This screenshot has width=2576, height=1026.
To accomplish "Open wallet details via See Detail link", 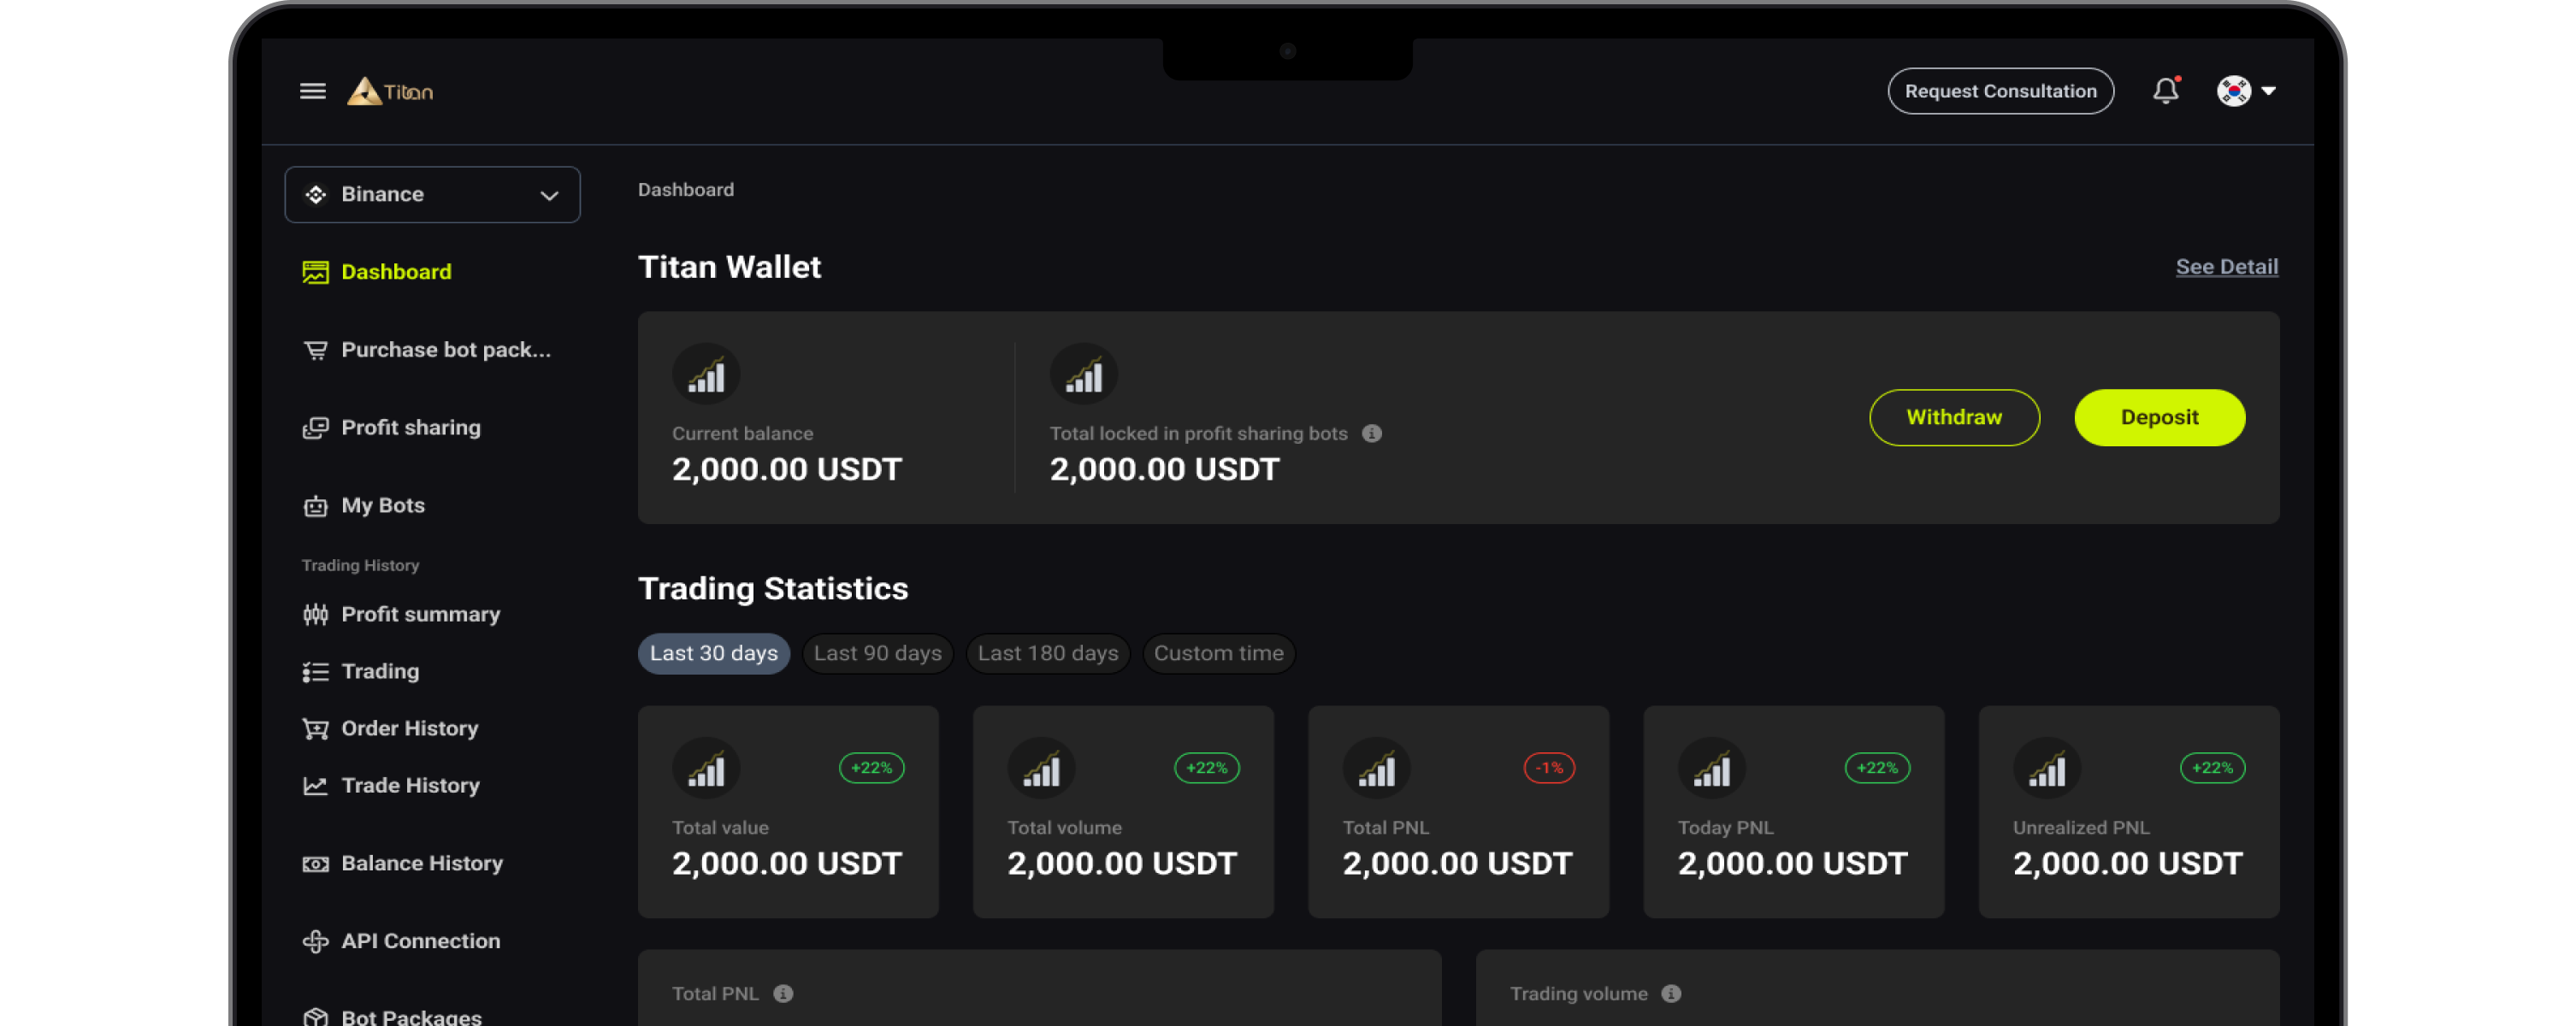I will [2227, 266].
